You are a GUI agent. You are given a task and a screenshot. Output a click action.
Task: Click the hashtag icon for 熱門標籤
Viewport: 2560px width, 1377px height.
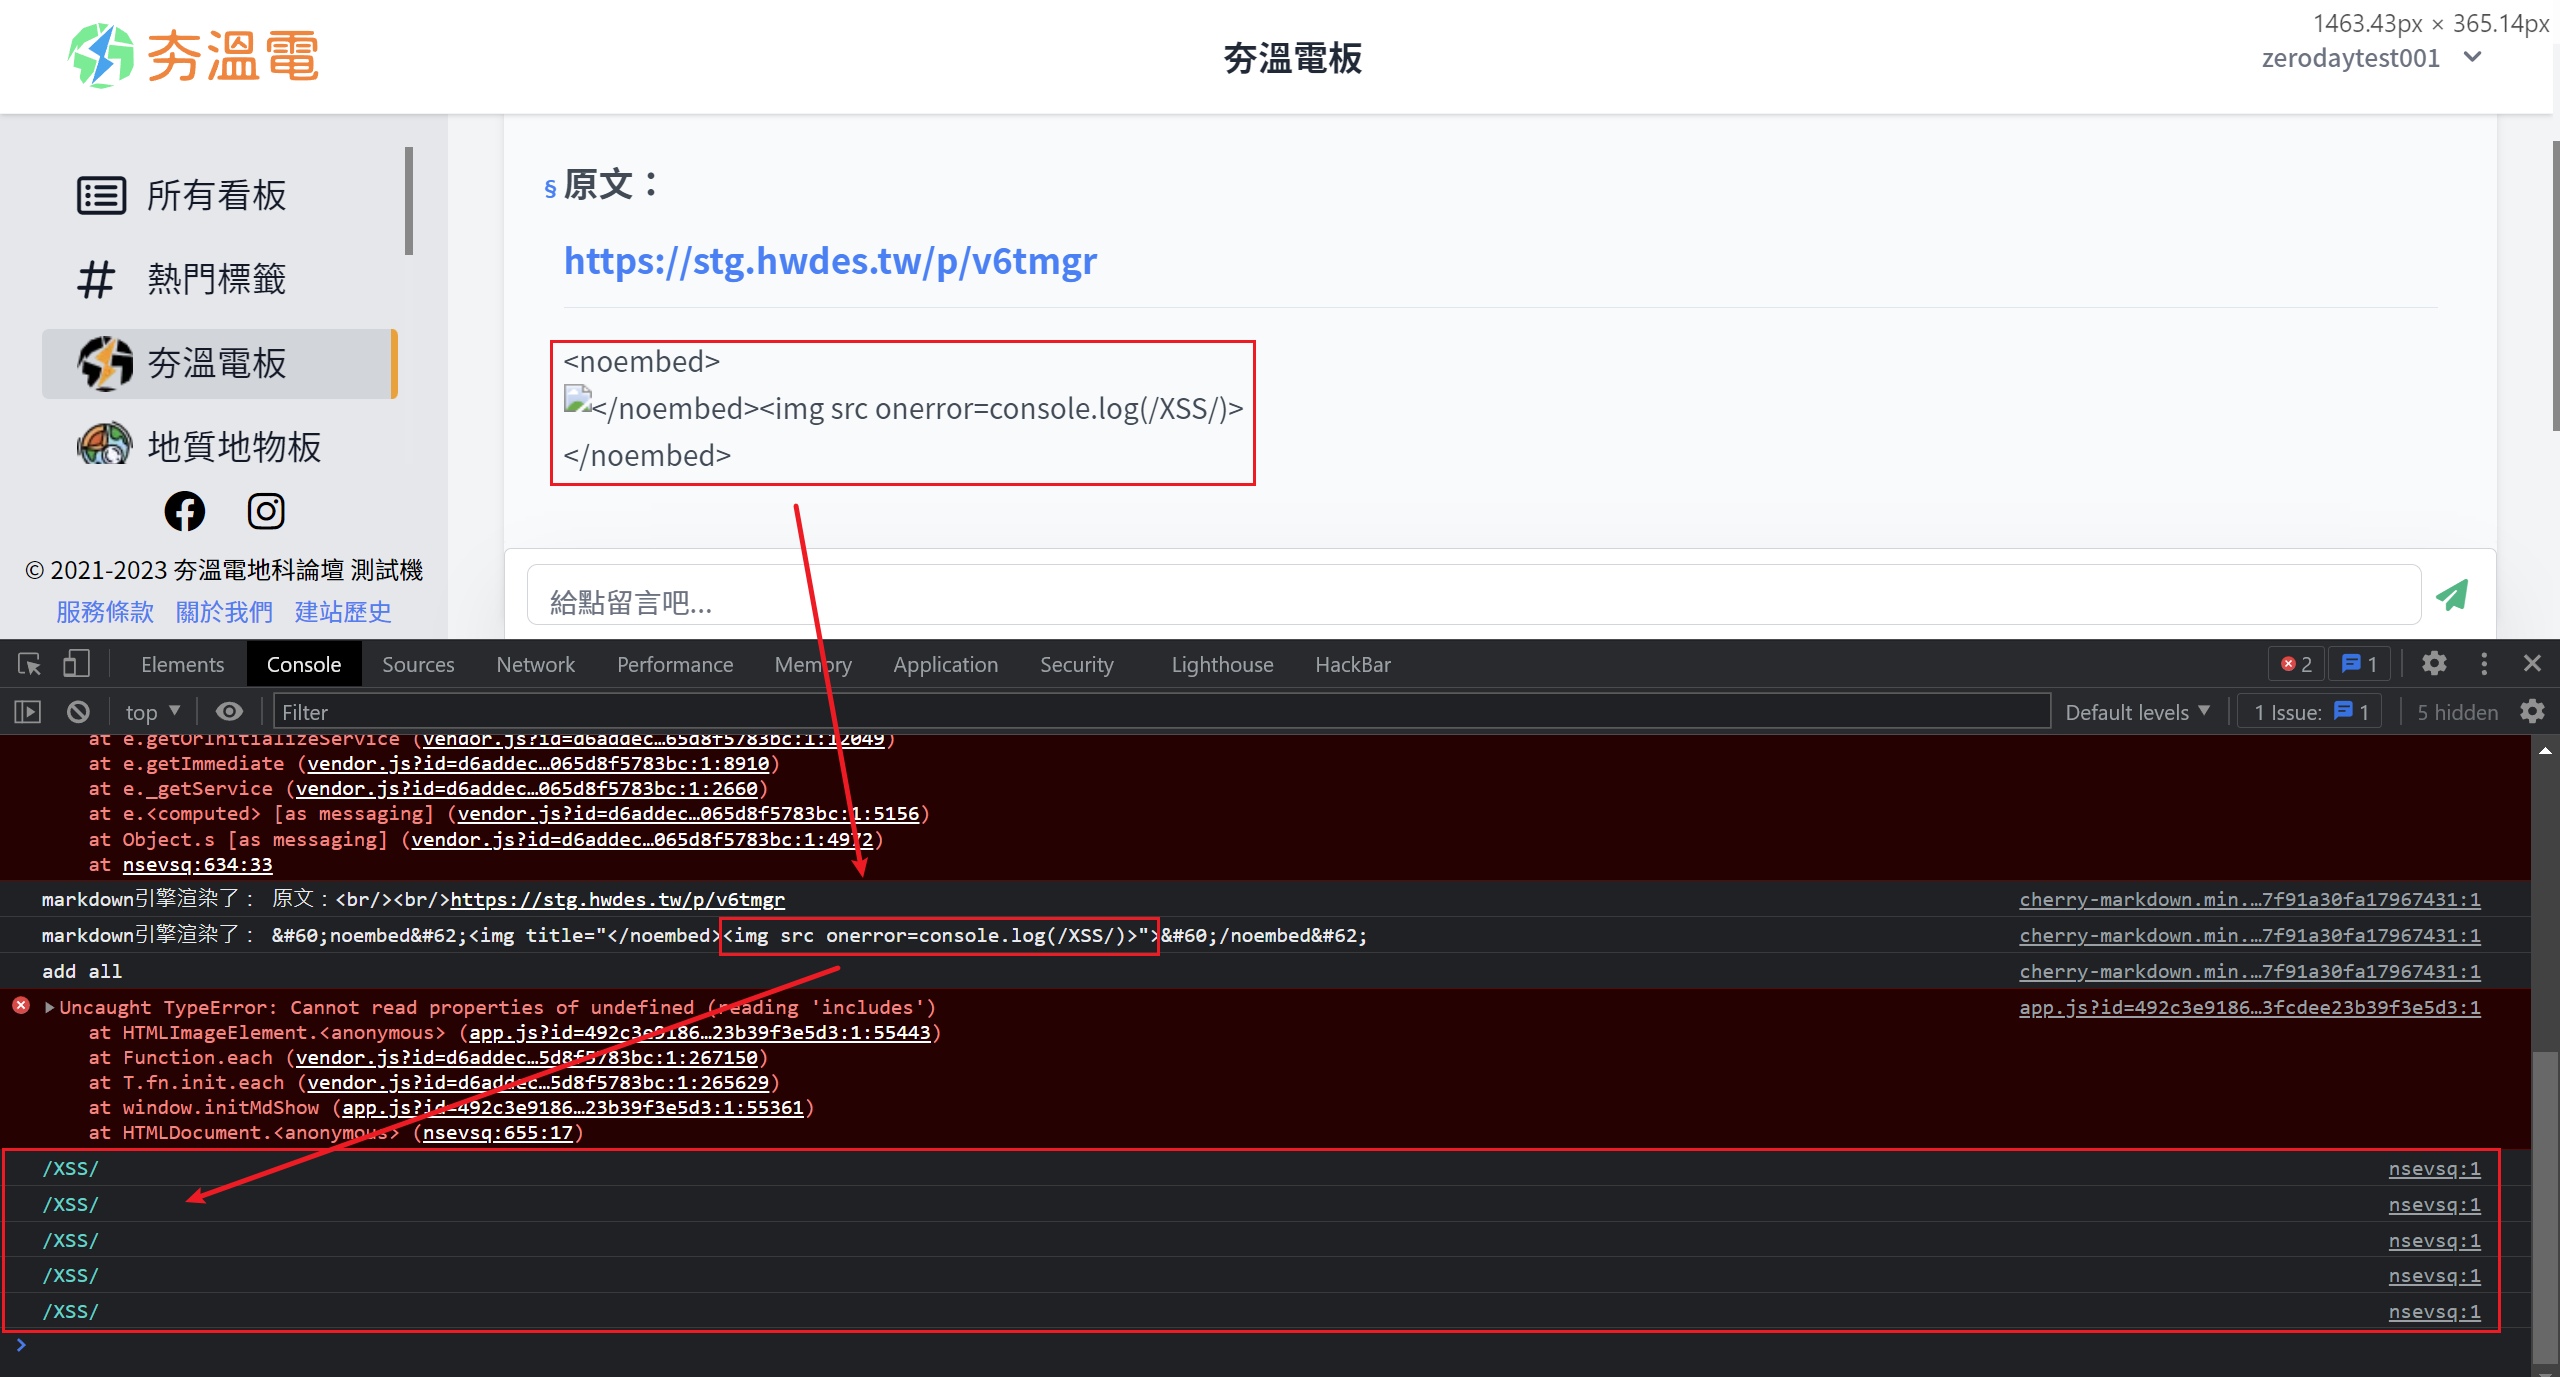[x=96, y=280]
